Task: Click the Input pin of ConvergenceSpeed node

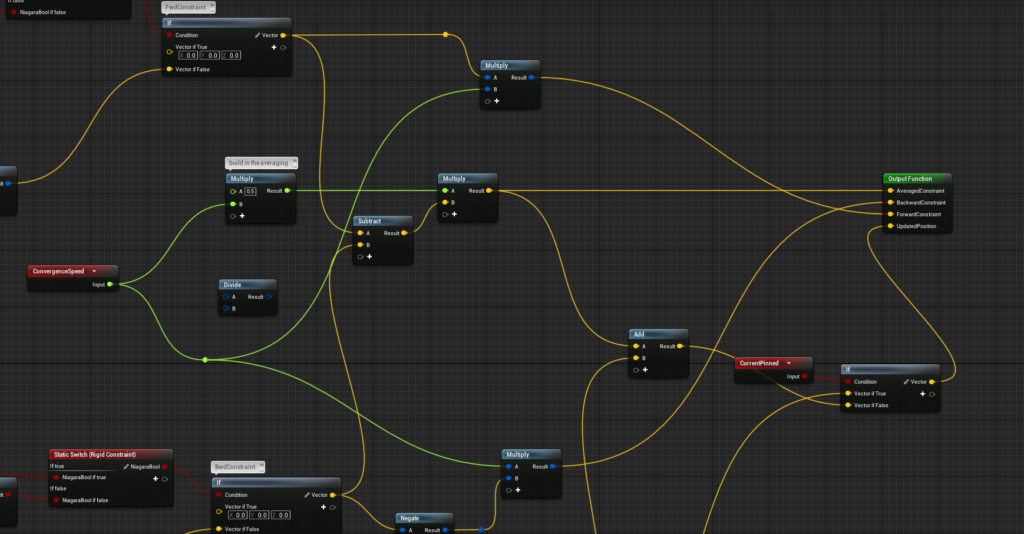Action: click(110, 285)
